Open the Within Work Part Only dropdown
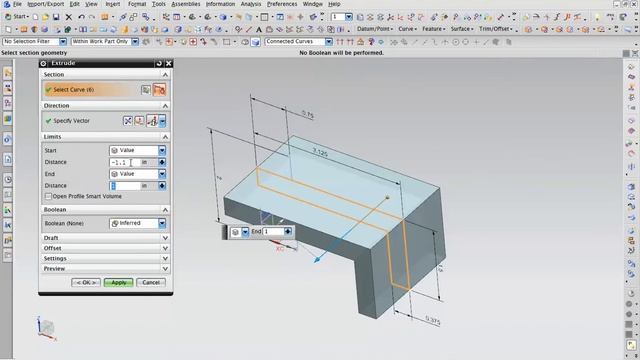 [135, 42]
